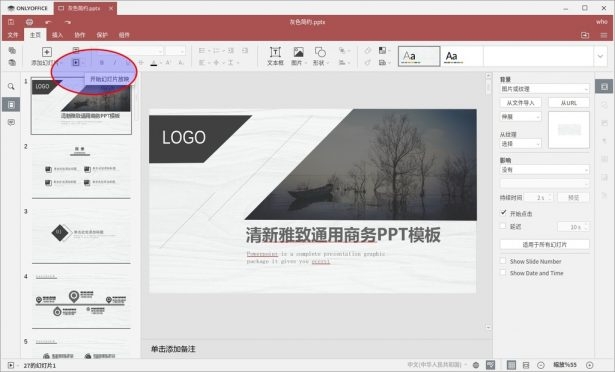615x372 pixels.
Task: Open the font size combo box
Action: pyautogui.click(x=175, y=51)
